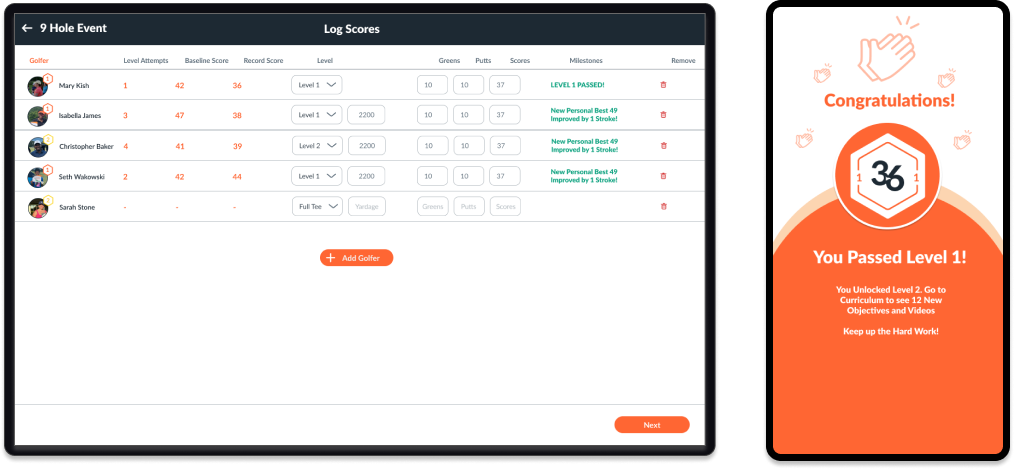1014x469 pixels.
Task: Click Isabella James's baseline score 47
Action: coord(180,116)
